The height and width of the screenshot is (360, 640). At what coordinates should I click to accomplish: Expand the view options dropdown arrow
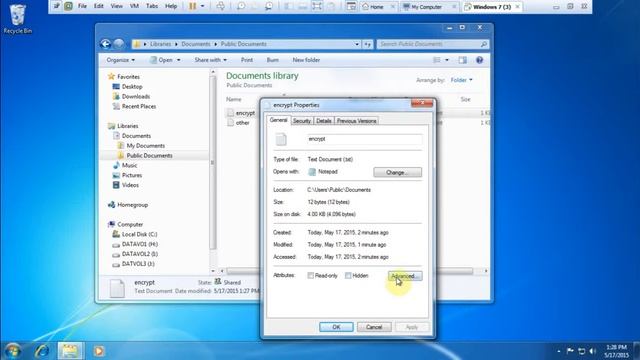coord(447,60)
